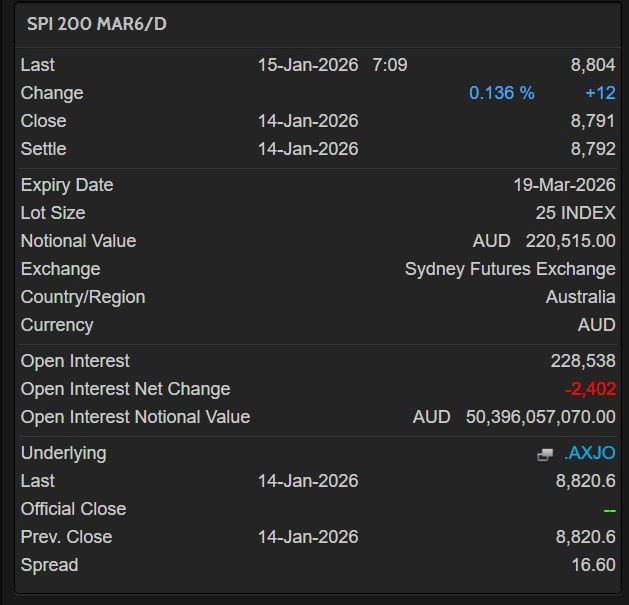The image size is (629, 605).
Task: Click the +12 change value
Action: [x=600, y=93]
